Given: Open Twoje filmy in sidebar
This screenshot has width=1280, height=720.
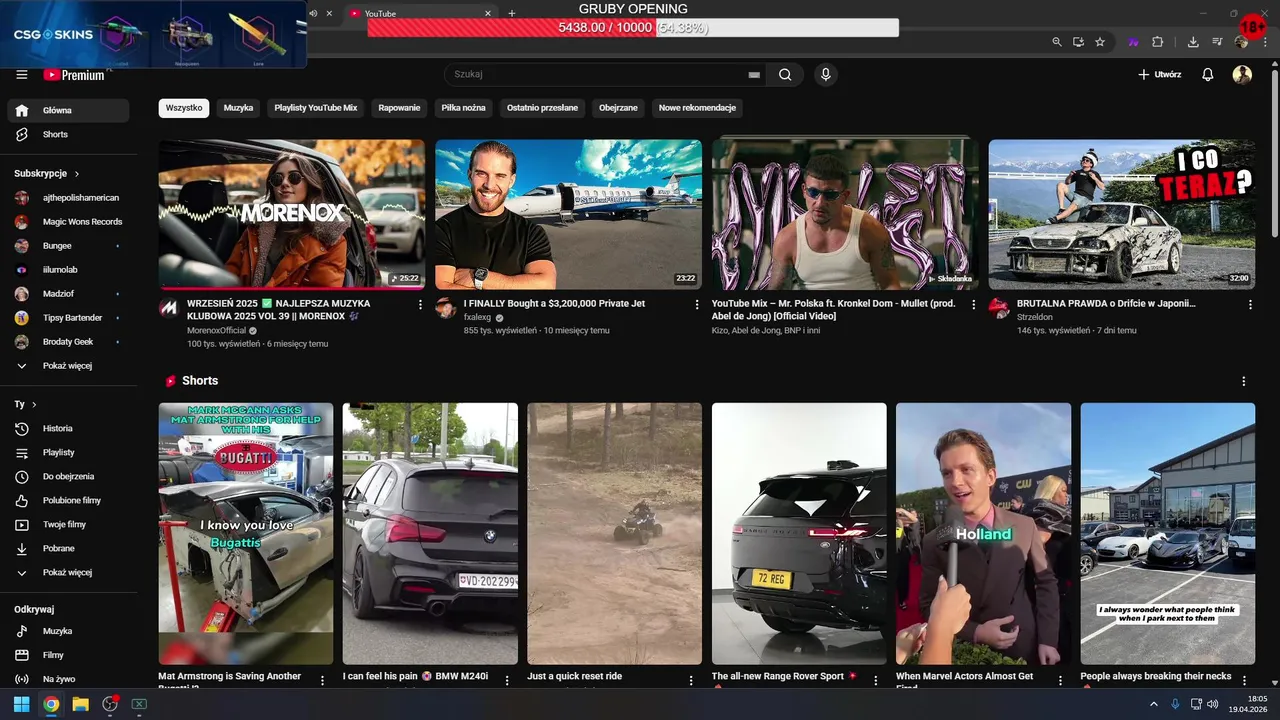Looking at the screenshot, I should click(68, 525).
